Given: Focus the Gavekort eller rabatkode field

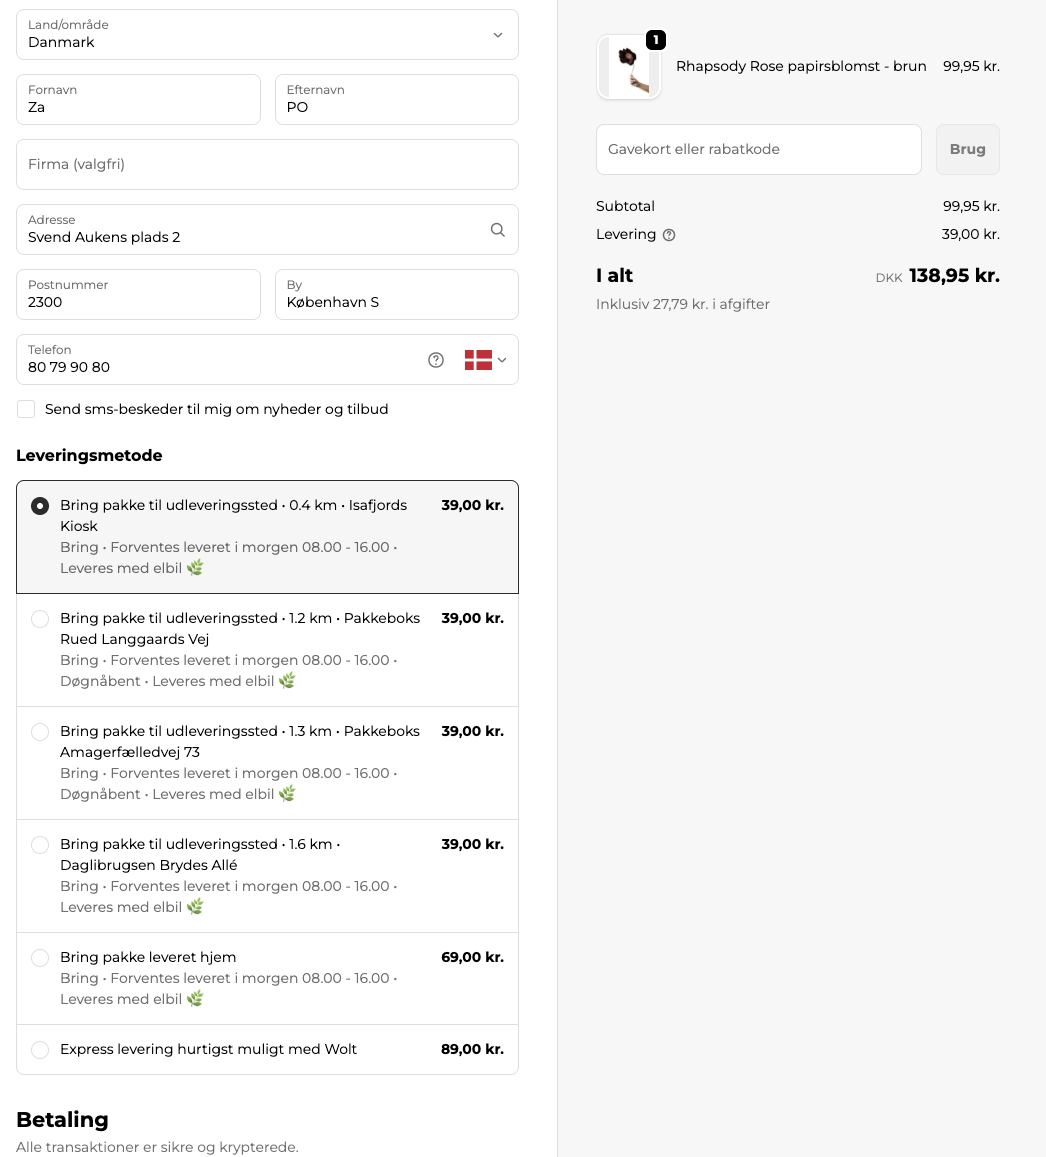Looking at the screenshot, I should [758, 150].
